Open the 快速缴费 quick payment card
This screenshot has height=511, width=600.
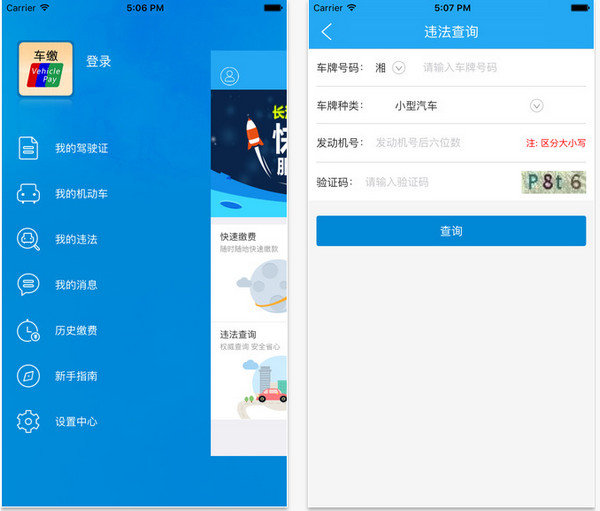tap(249, 273)
